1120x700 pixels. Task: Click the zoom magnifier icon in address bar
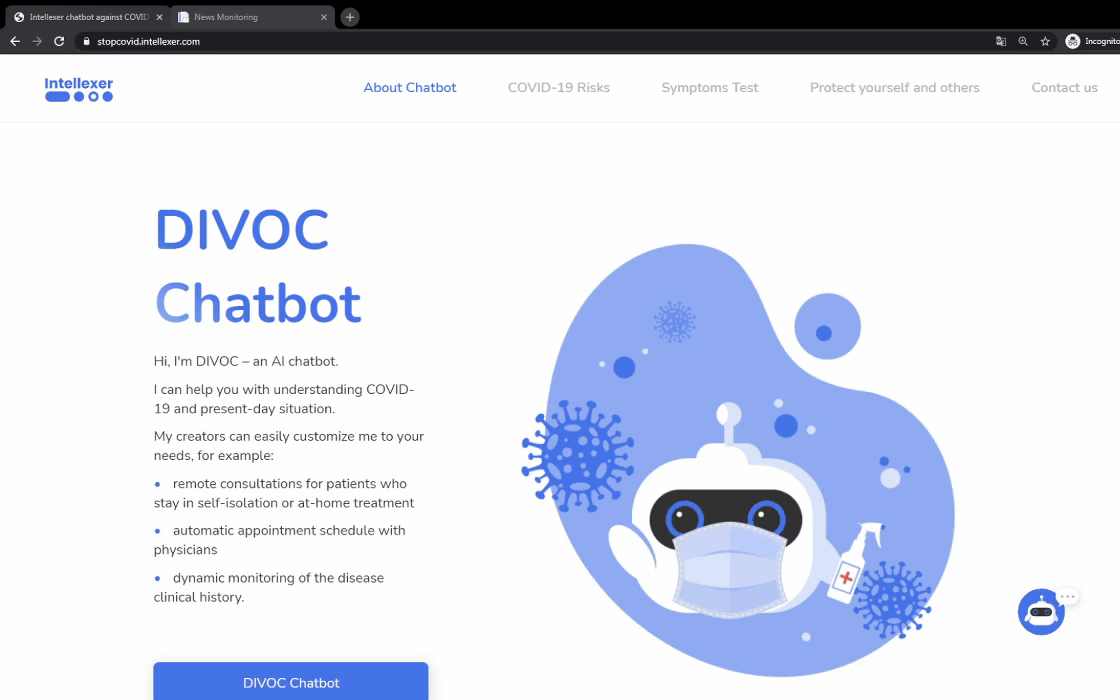(1023, 41)
